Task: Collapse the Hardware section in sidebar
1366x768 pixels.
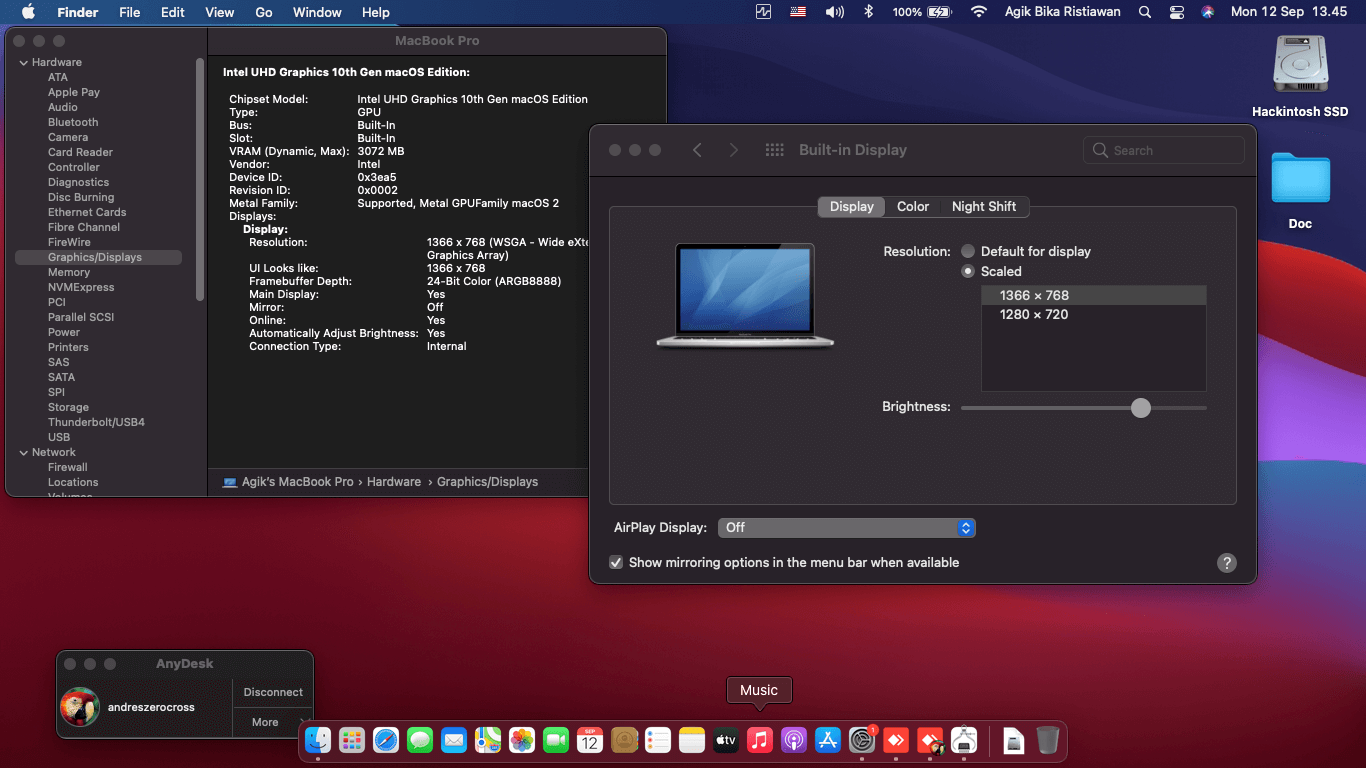Action: coord(23,62)
